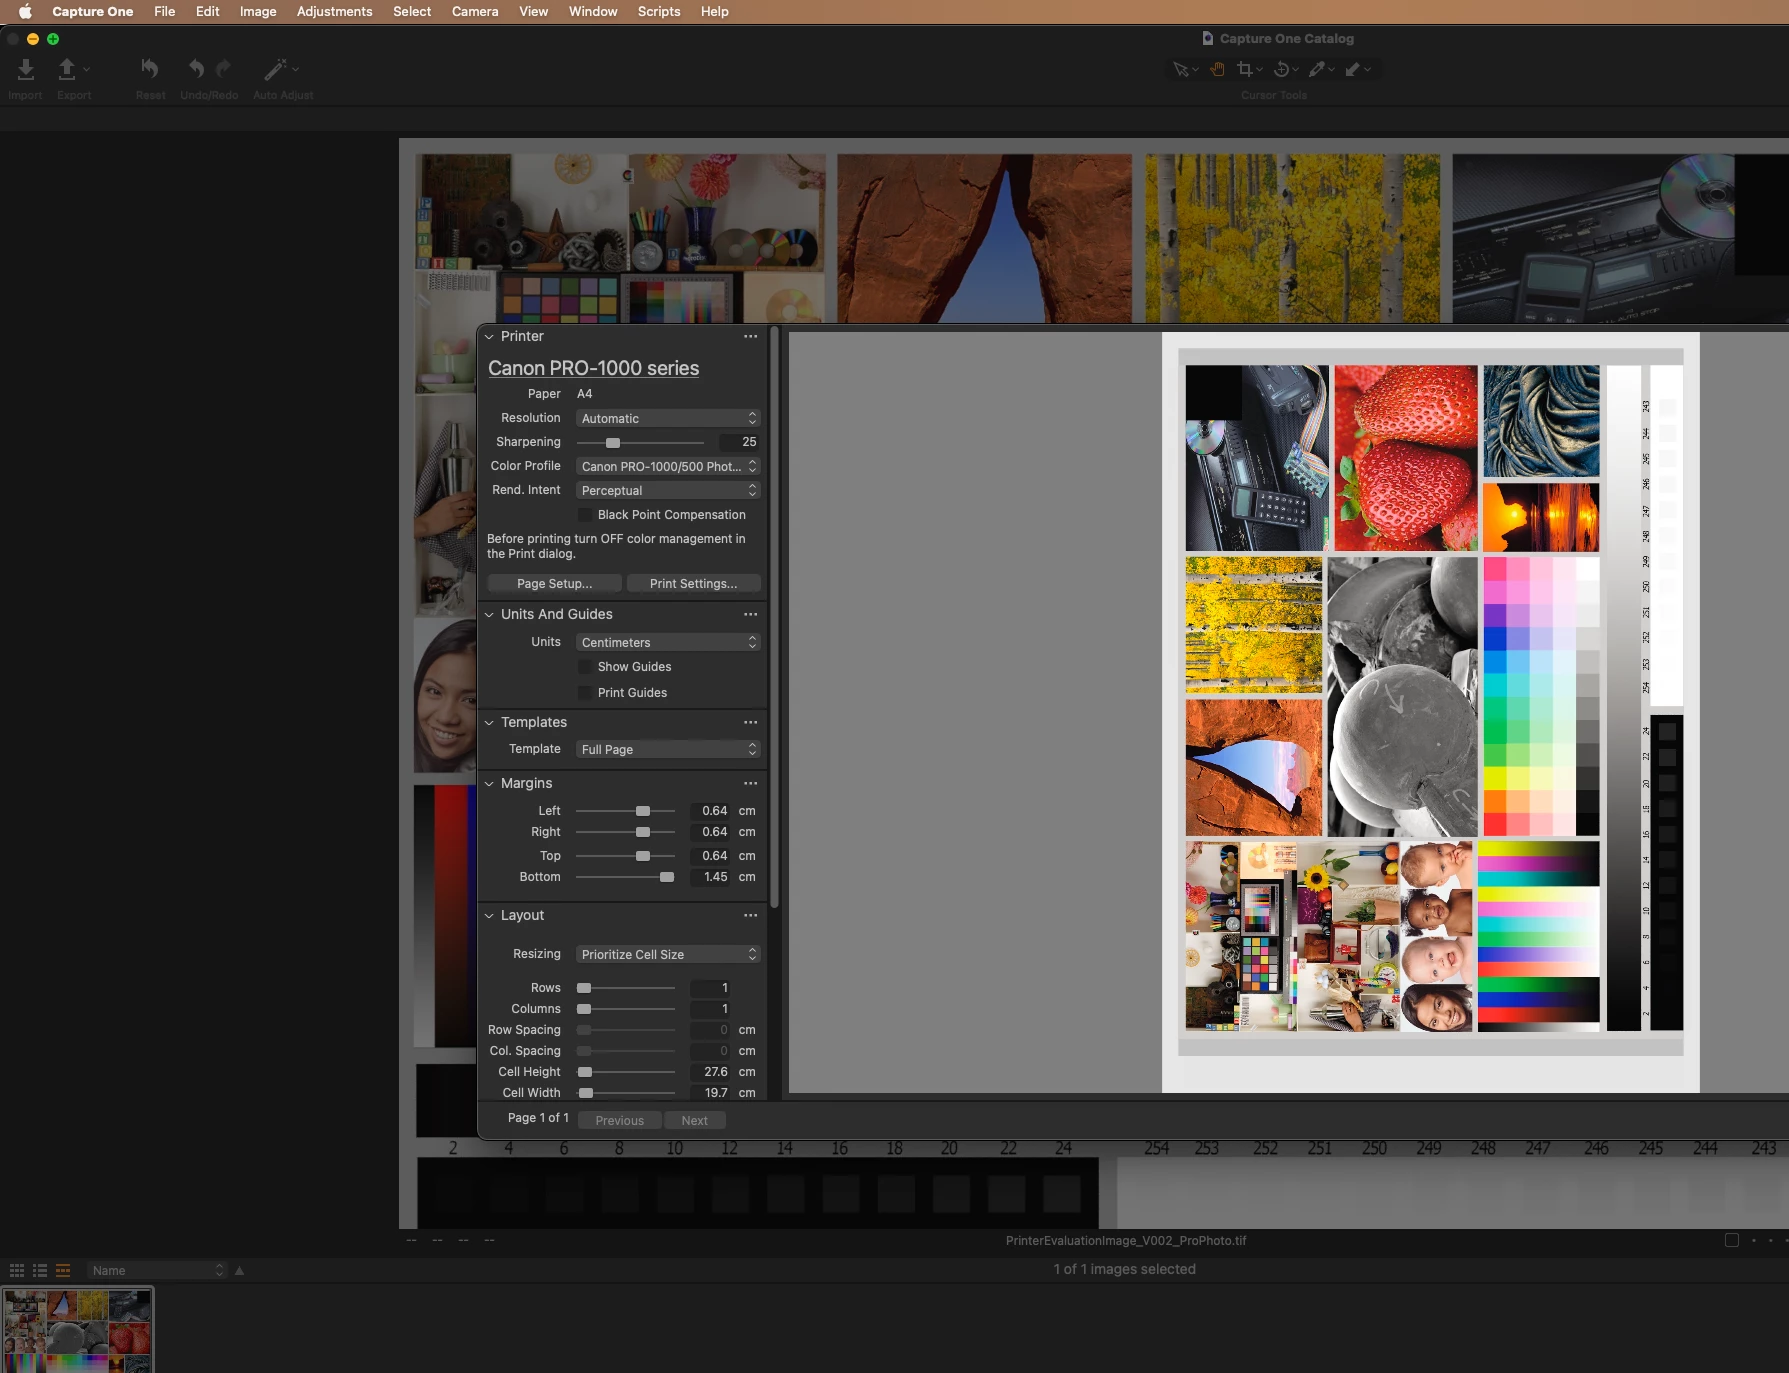
Task: Open the Adjustments menu
Action: click(334, 12)
